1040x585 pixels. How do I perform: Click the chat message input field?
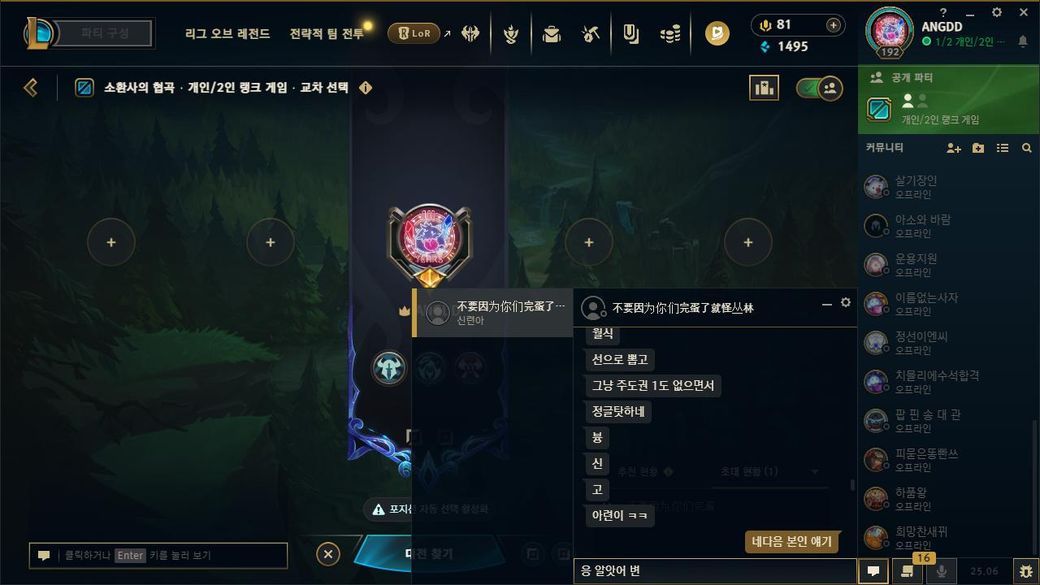click(x=714, y=571)
